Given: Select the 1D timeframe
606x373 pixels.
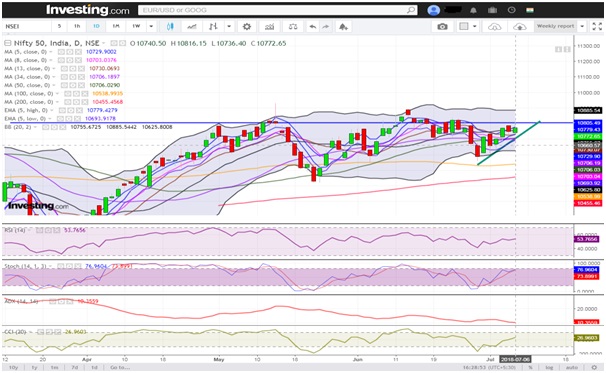Looking at the screenshot, I should [x=96, y=26].
